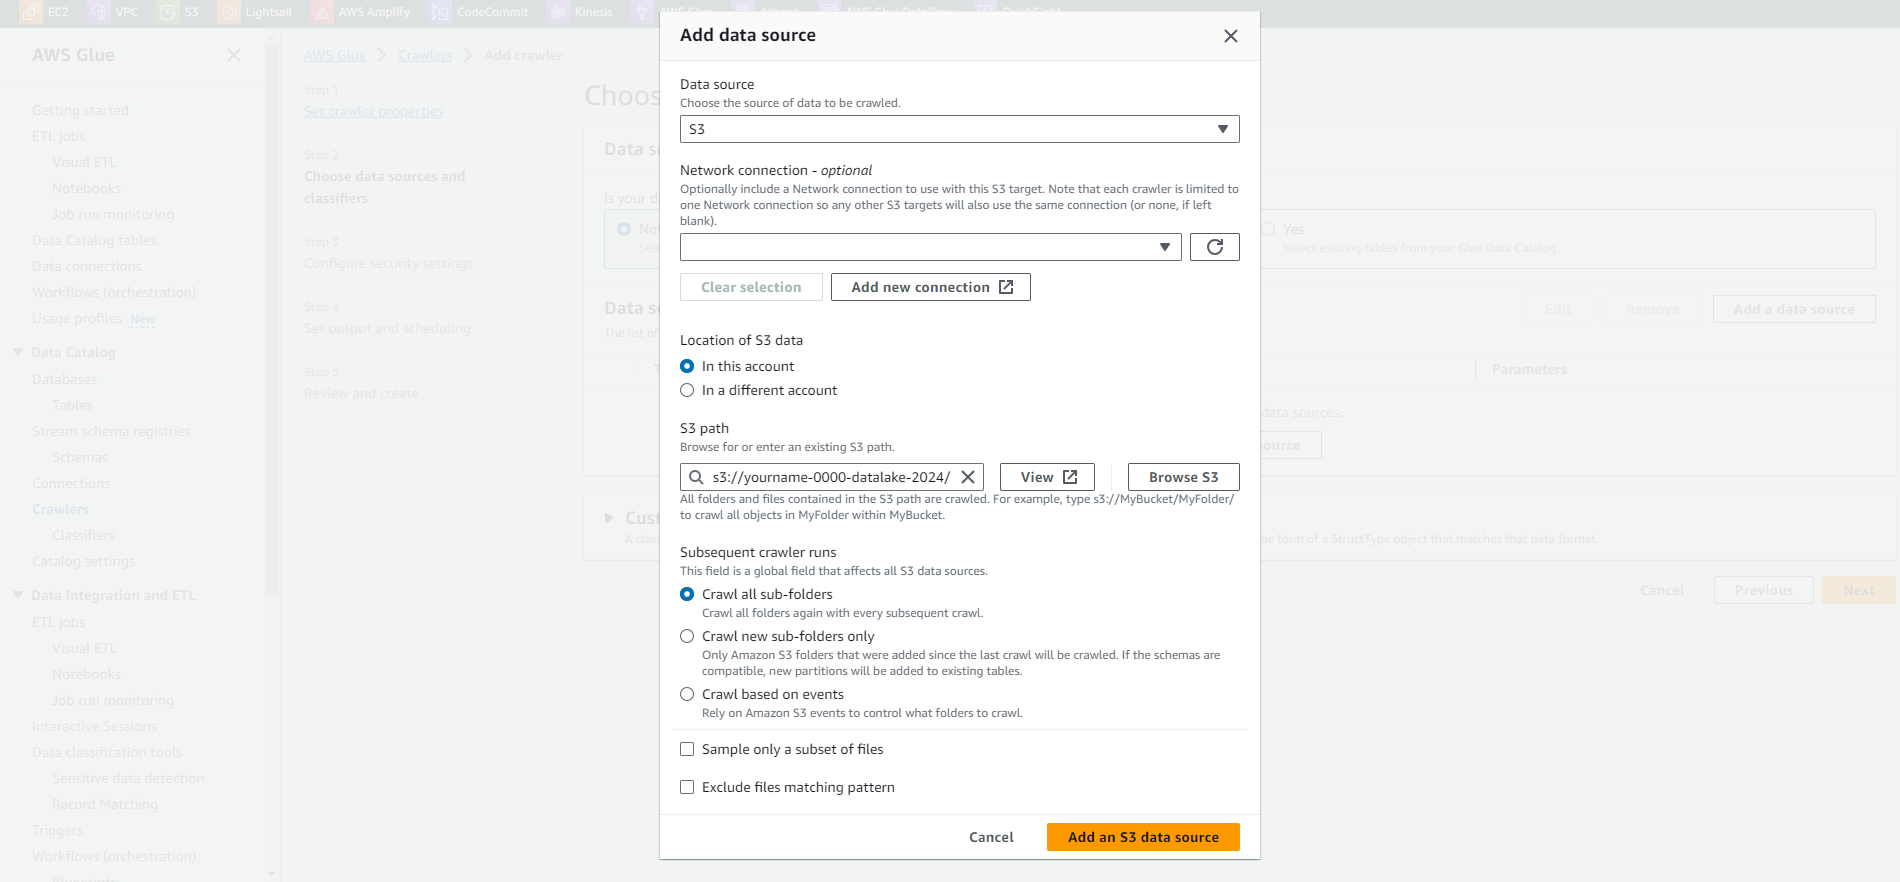This screenshot has height=882, width=1900.
Task: Click Add an S3 data source button
Action: 1143,837
